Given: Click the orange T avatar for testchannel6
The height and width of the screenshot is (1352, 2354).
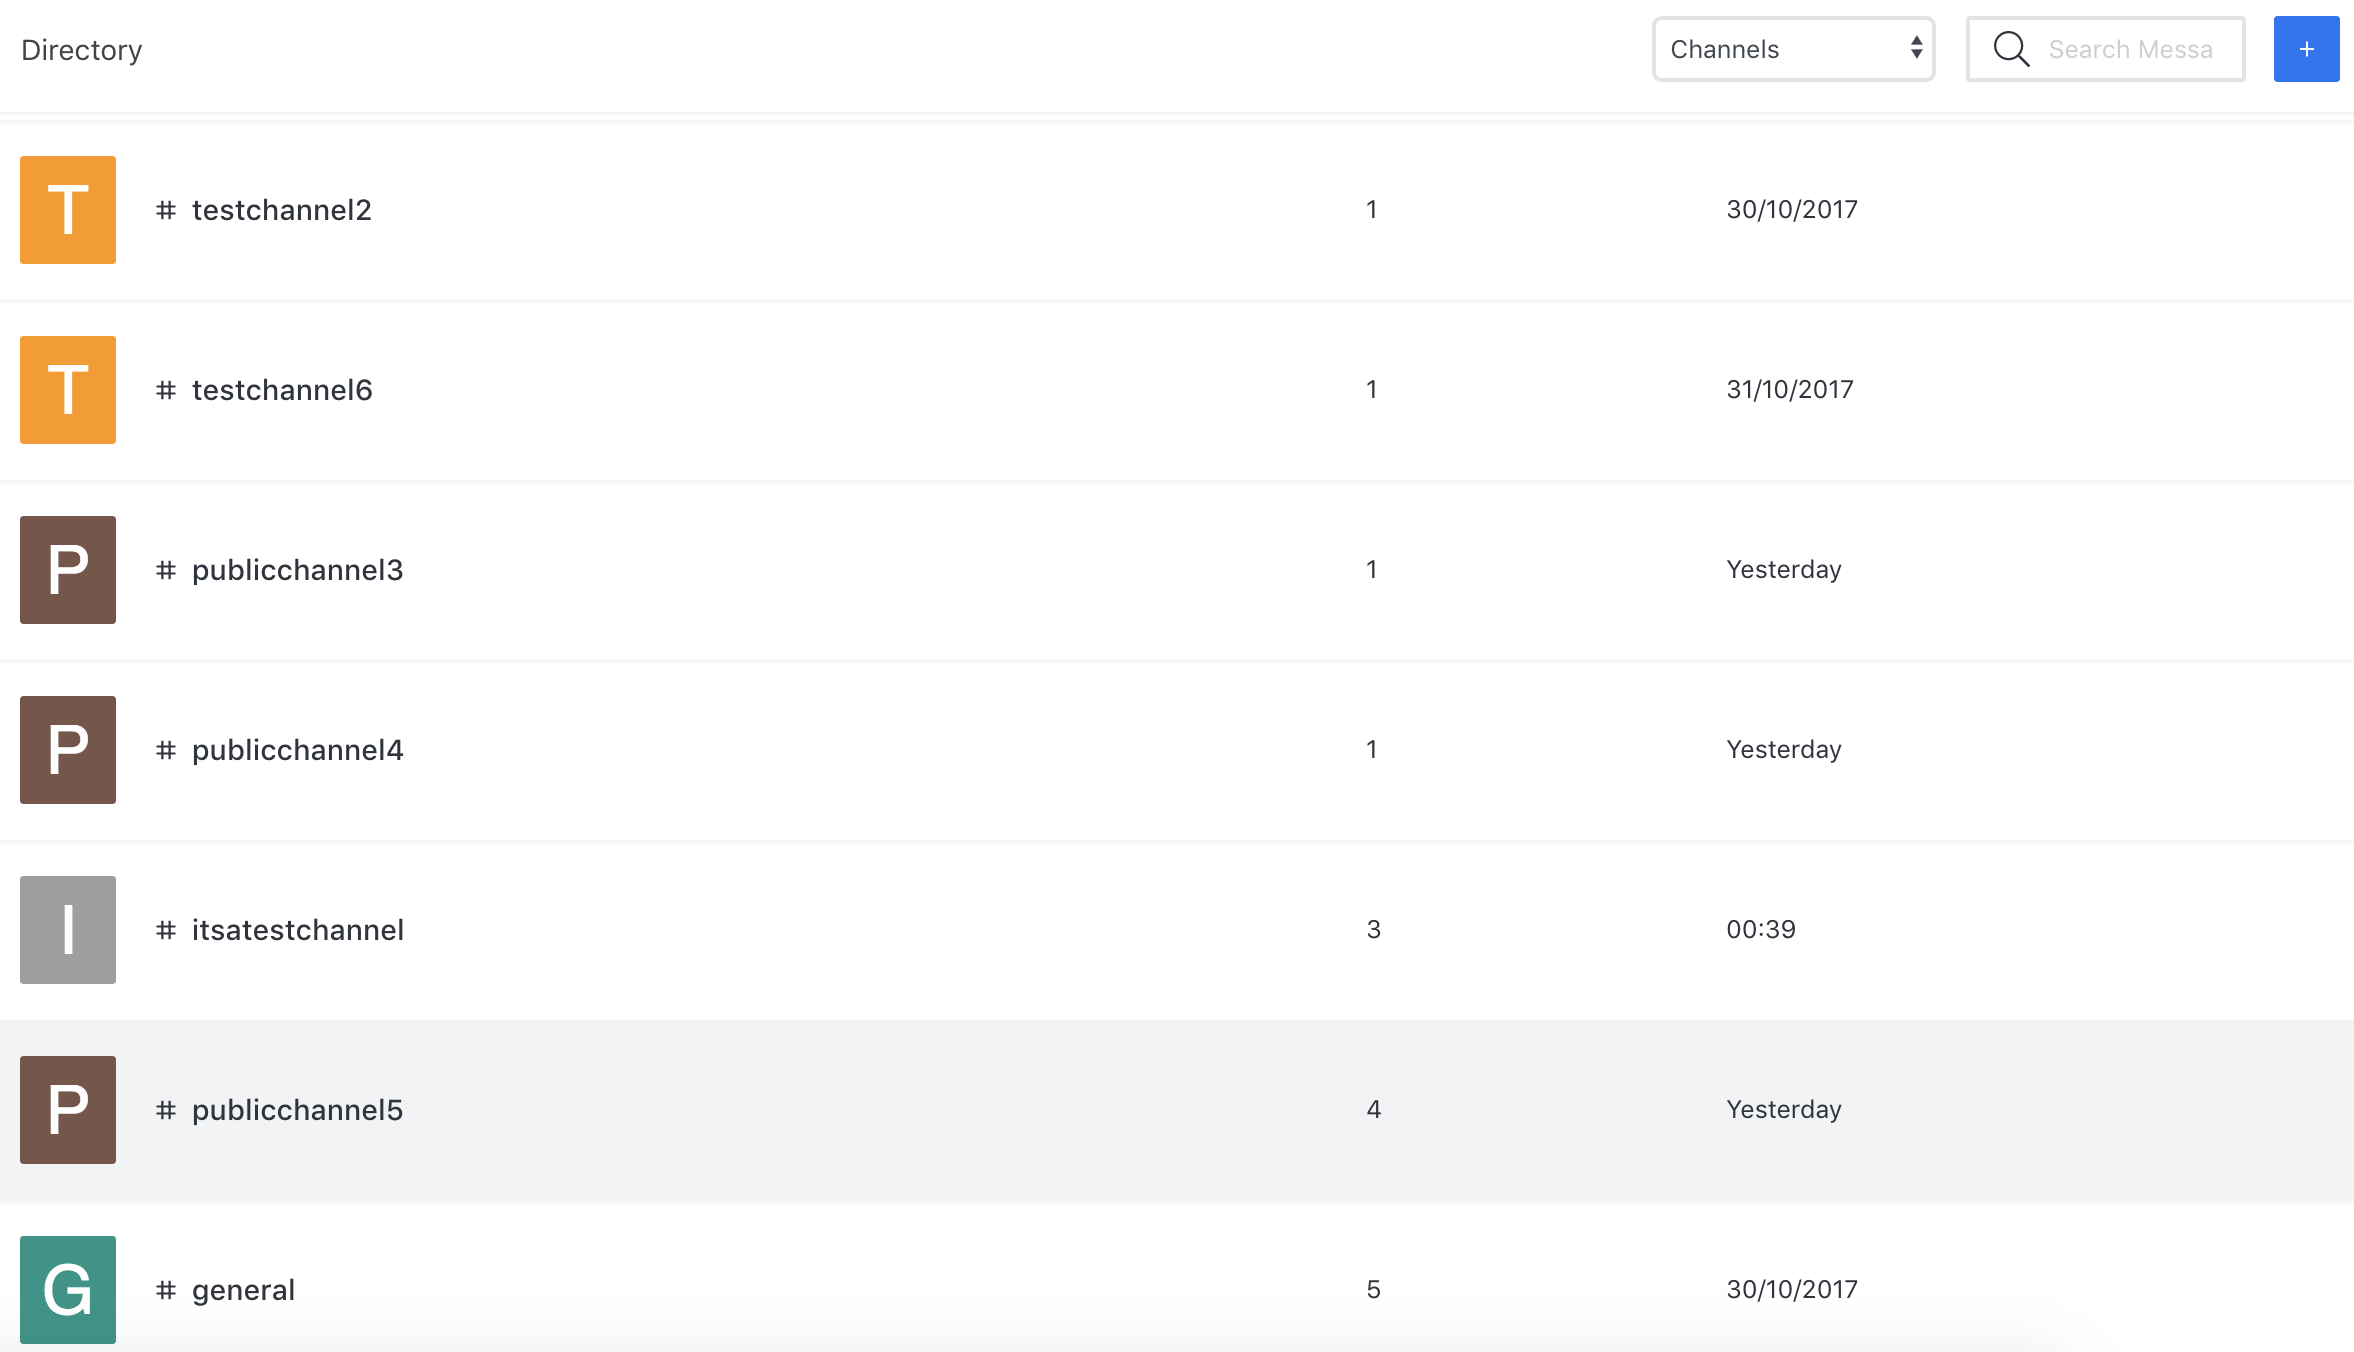Looking at the screenshot, I should click(68, 390).
